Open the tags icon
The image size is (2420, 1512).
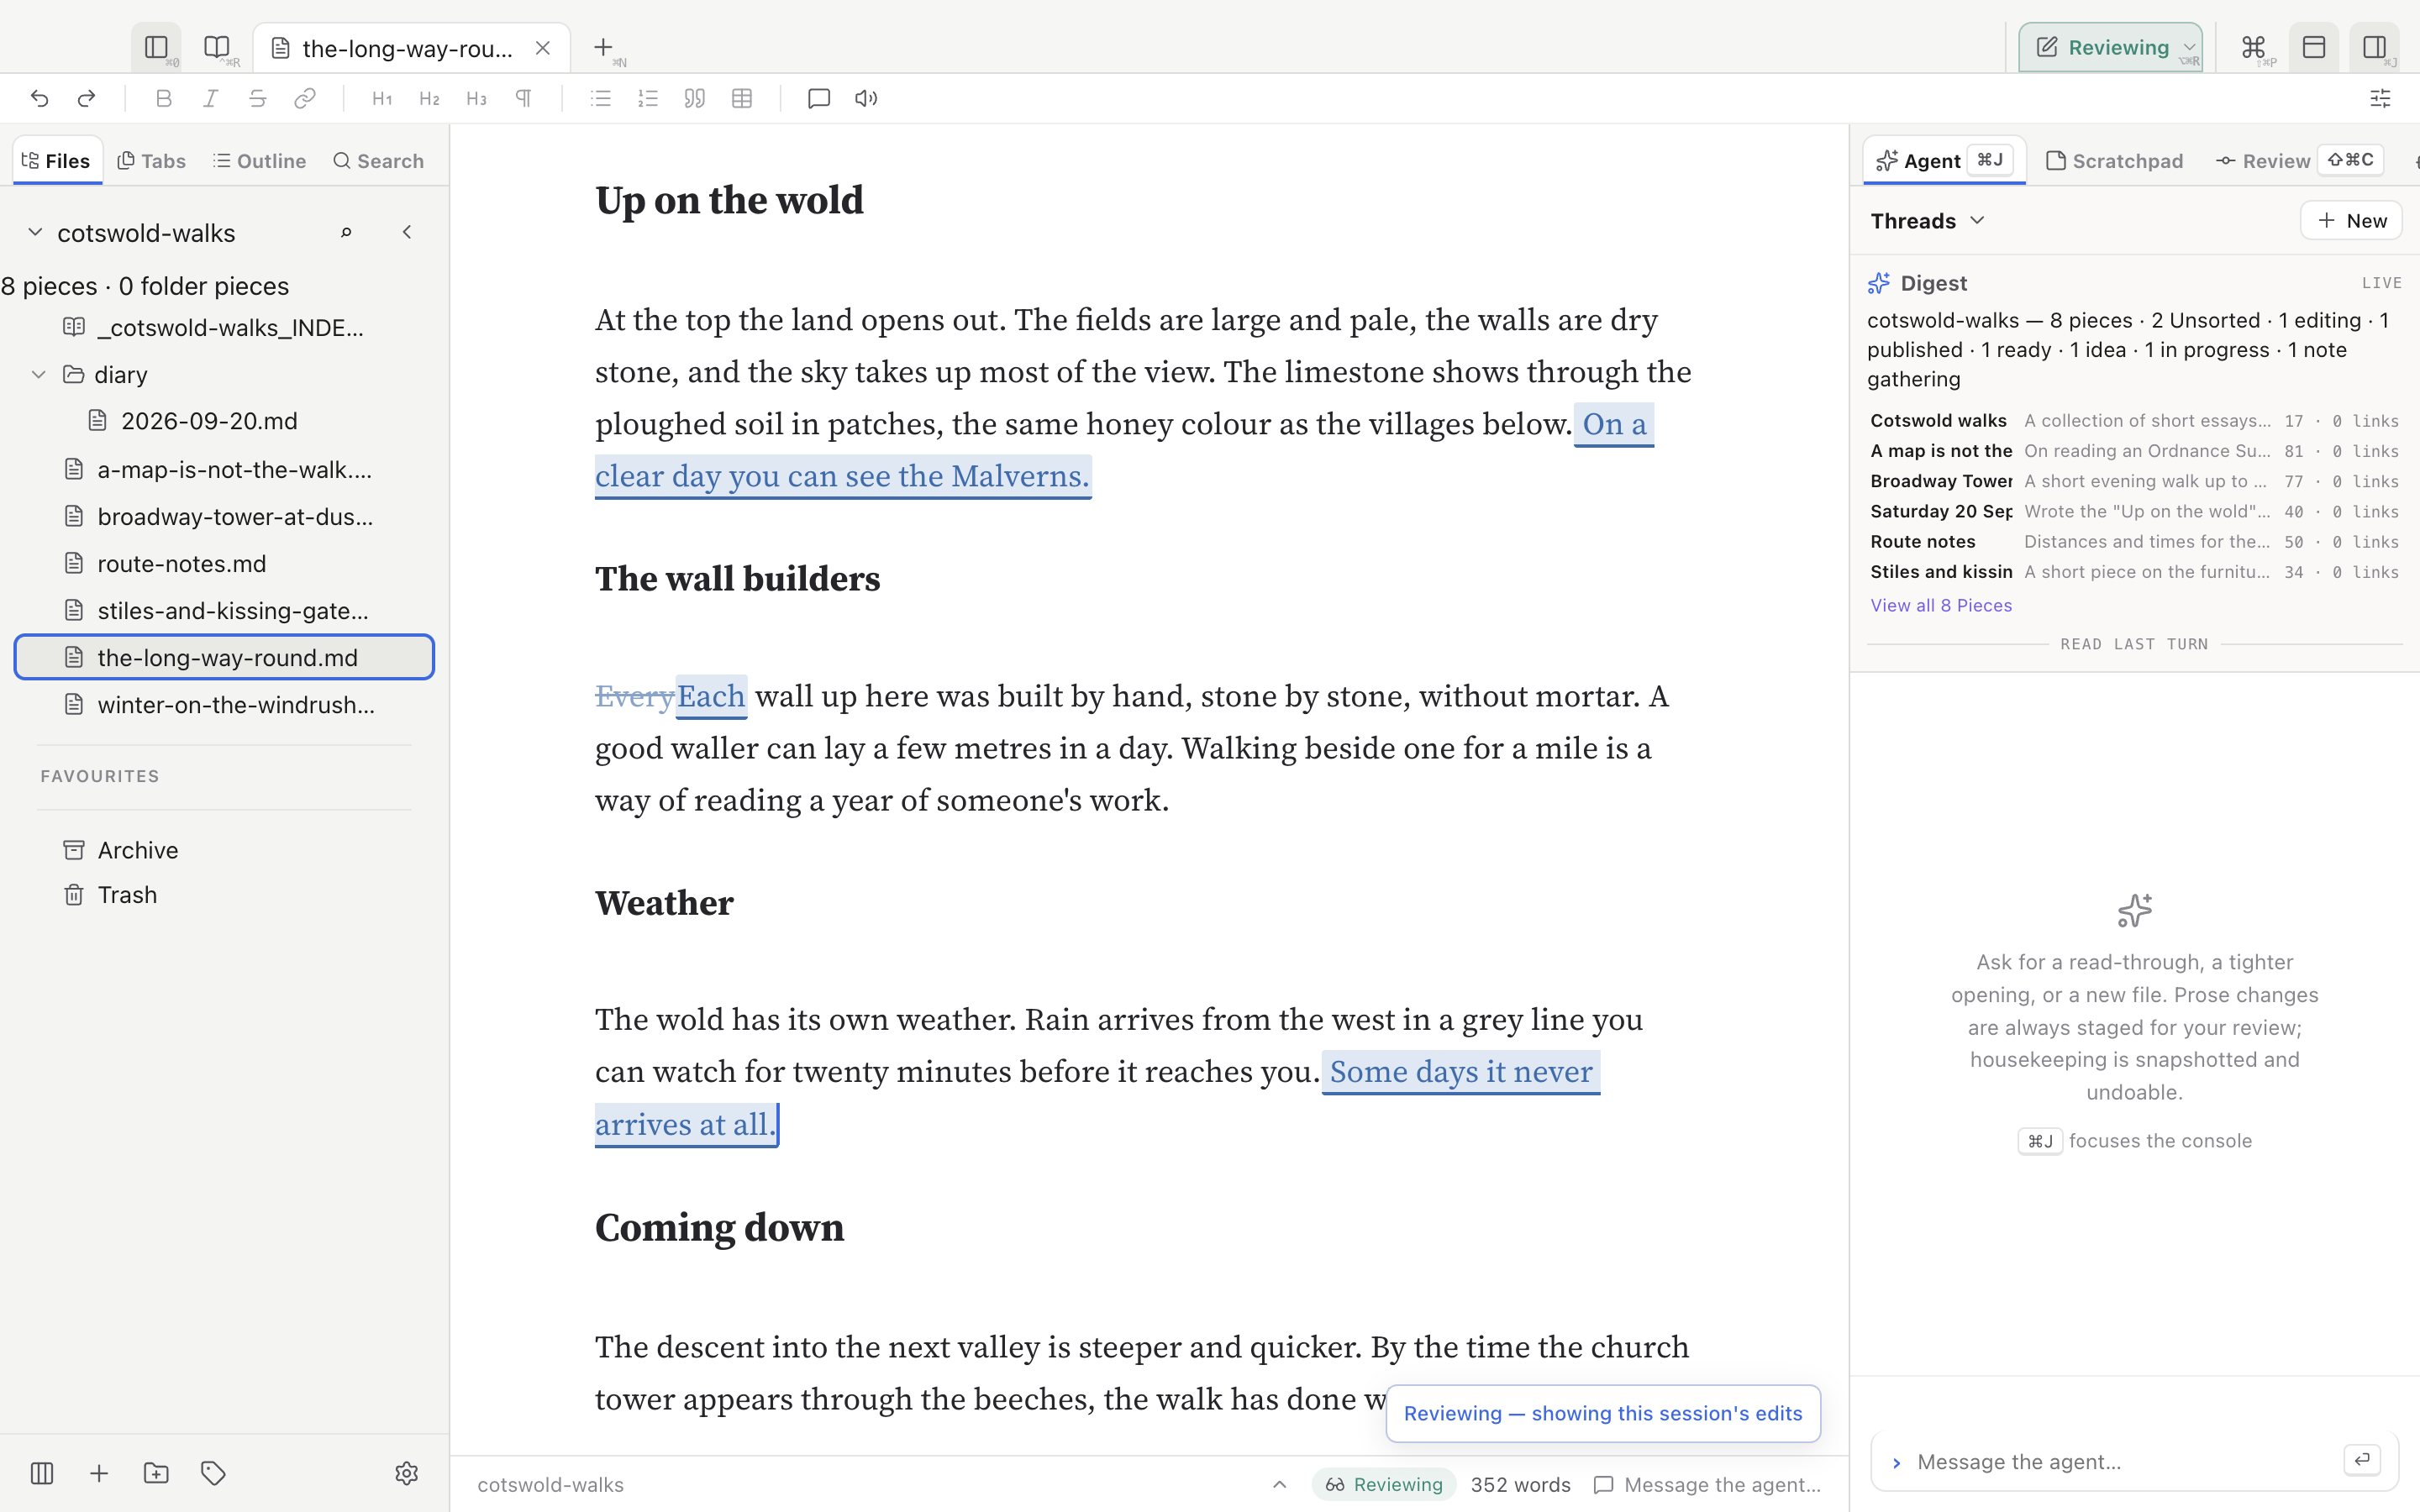(x=213, y=1472)
